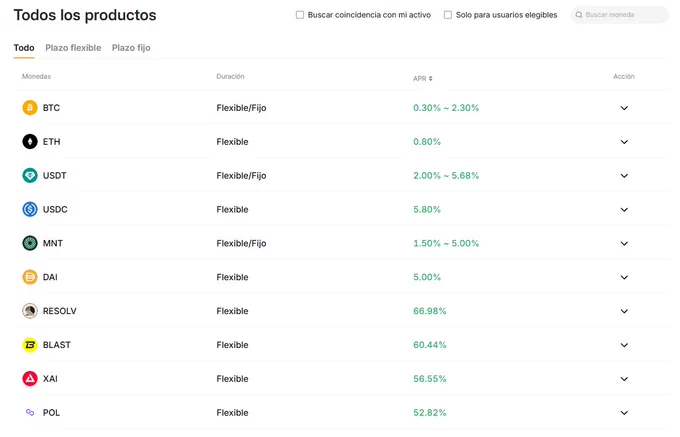This screenshot has height=437, width=680.
Task: Click the black ETH coin icon
Action: pos(30,141)
